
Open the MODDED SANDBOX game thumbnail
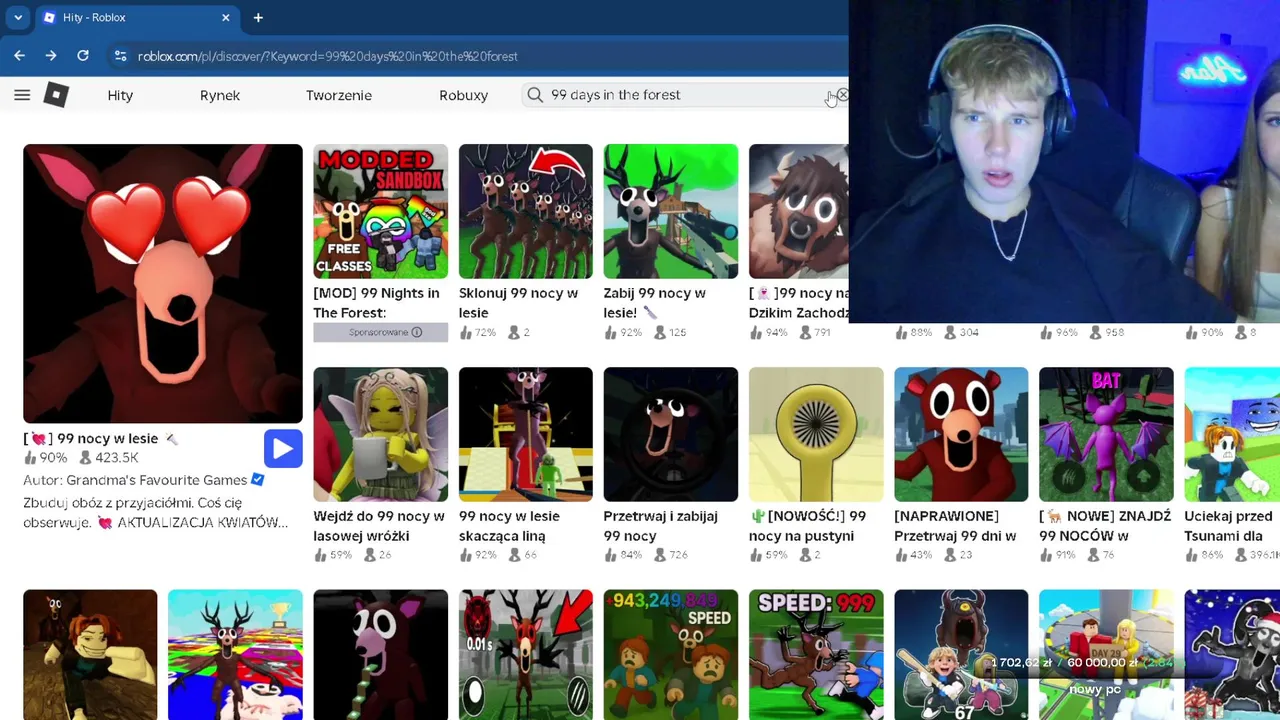click(380, 211)
